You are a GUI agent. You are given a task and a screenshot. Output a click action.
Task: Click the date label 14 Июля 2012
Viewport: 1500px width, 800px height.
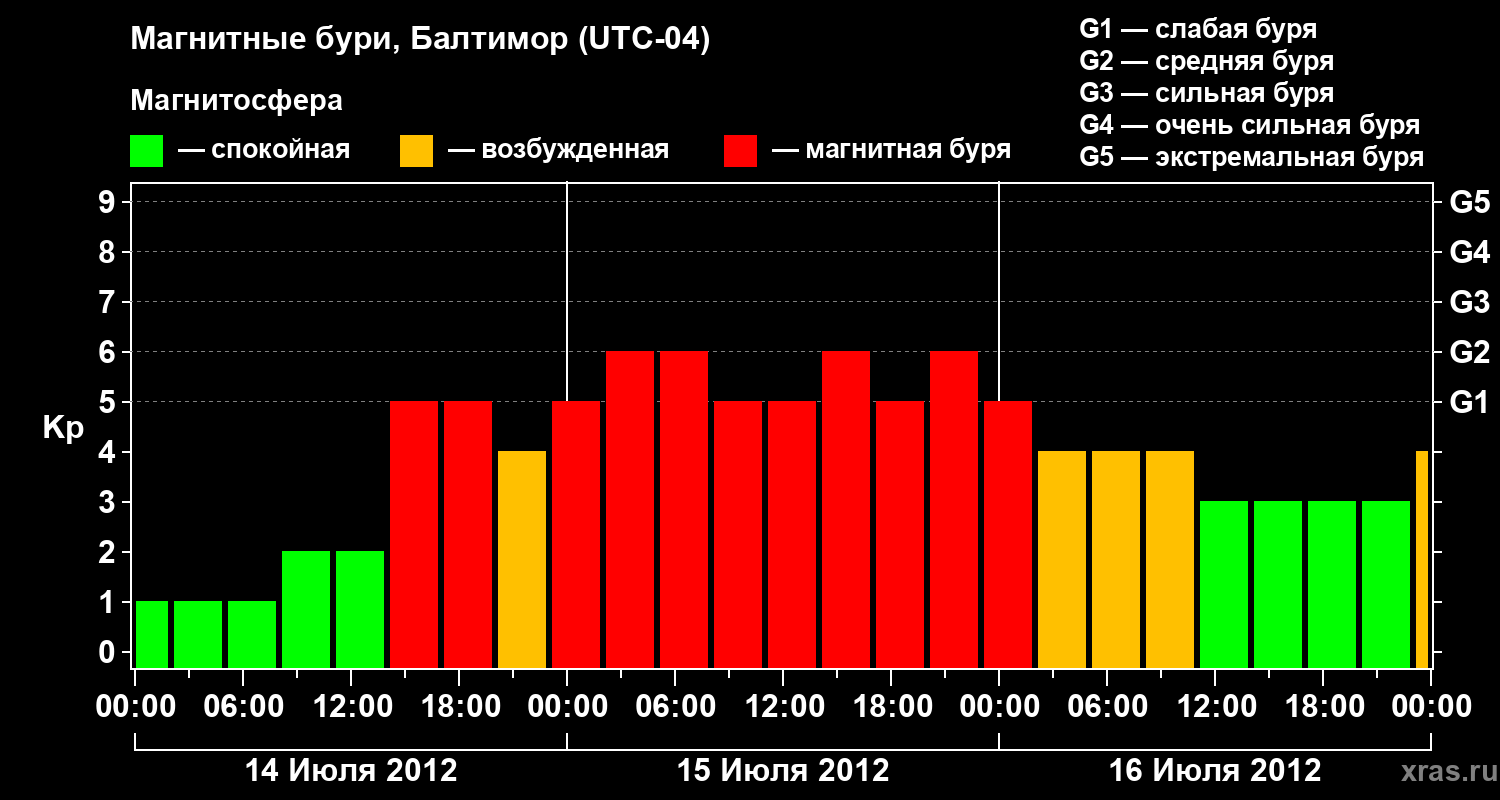pyautogui.click(x=351, y=771)
